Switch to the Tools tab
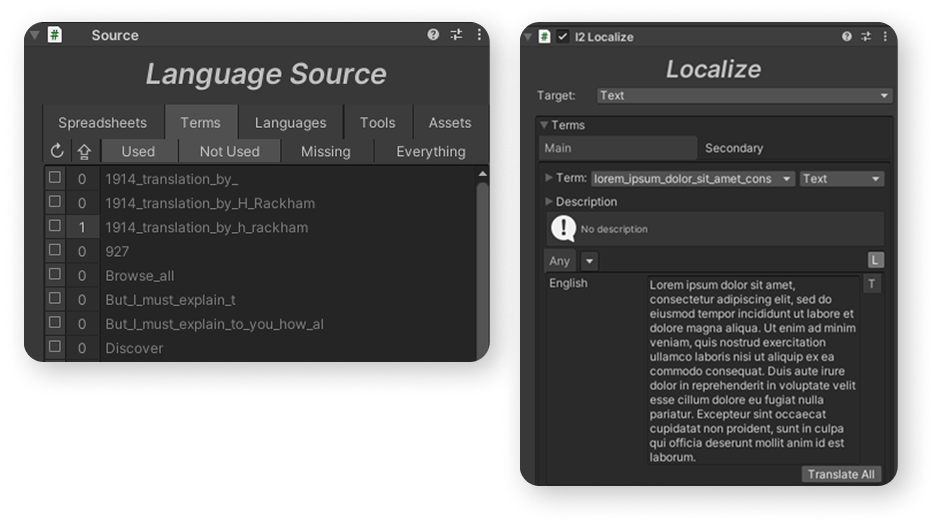The height and width of the screenshot is (524, 935). [x=377, y=123]
